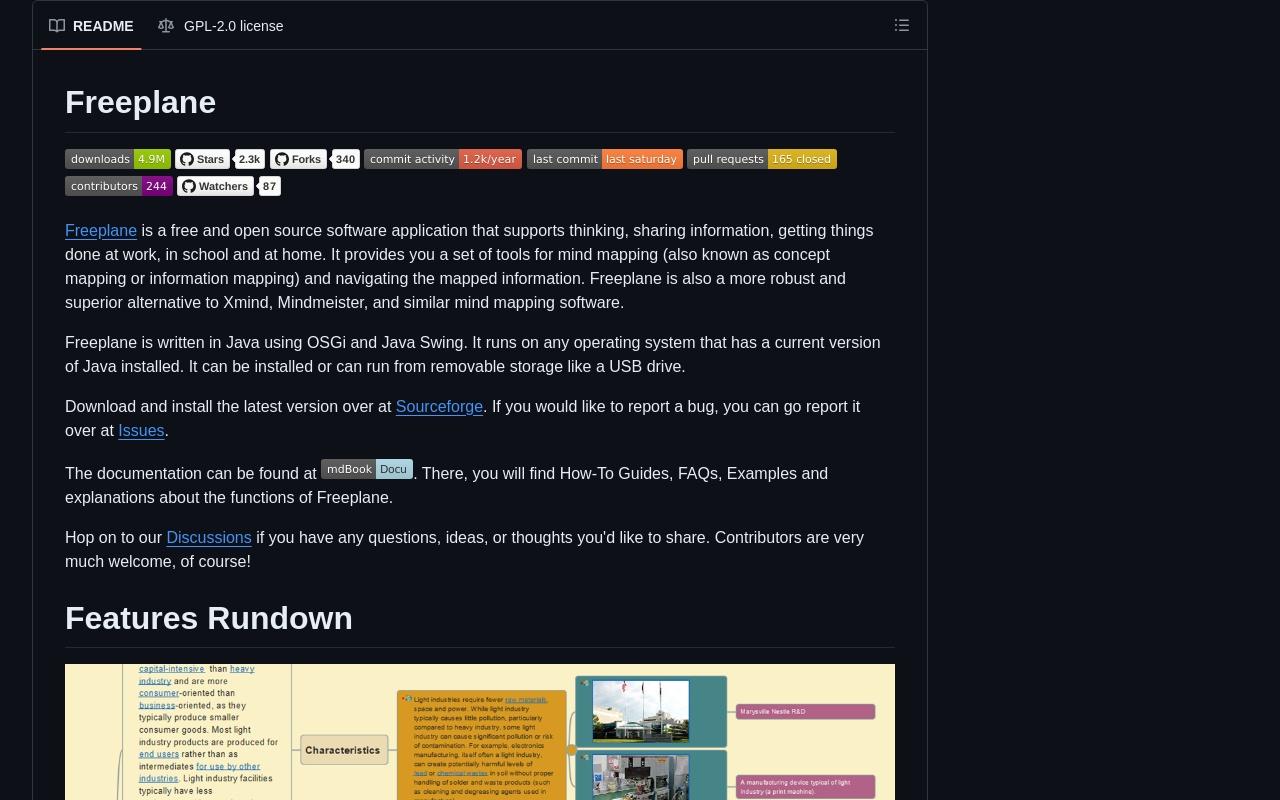The width and height of the screenshot is (1280, 800).
Task: Go to the Issues link
Action: 141,430
